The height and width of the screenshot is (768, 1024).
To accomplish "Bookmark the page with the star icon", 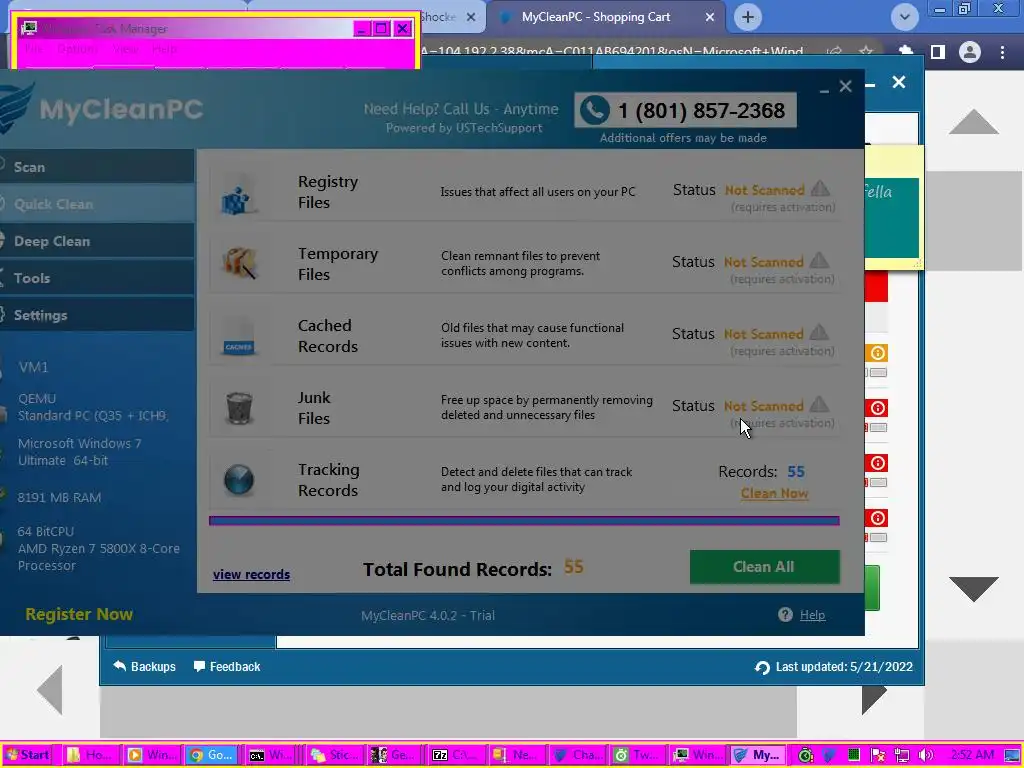I will tap(866, 52).
